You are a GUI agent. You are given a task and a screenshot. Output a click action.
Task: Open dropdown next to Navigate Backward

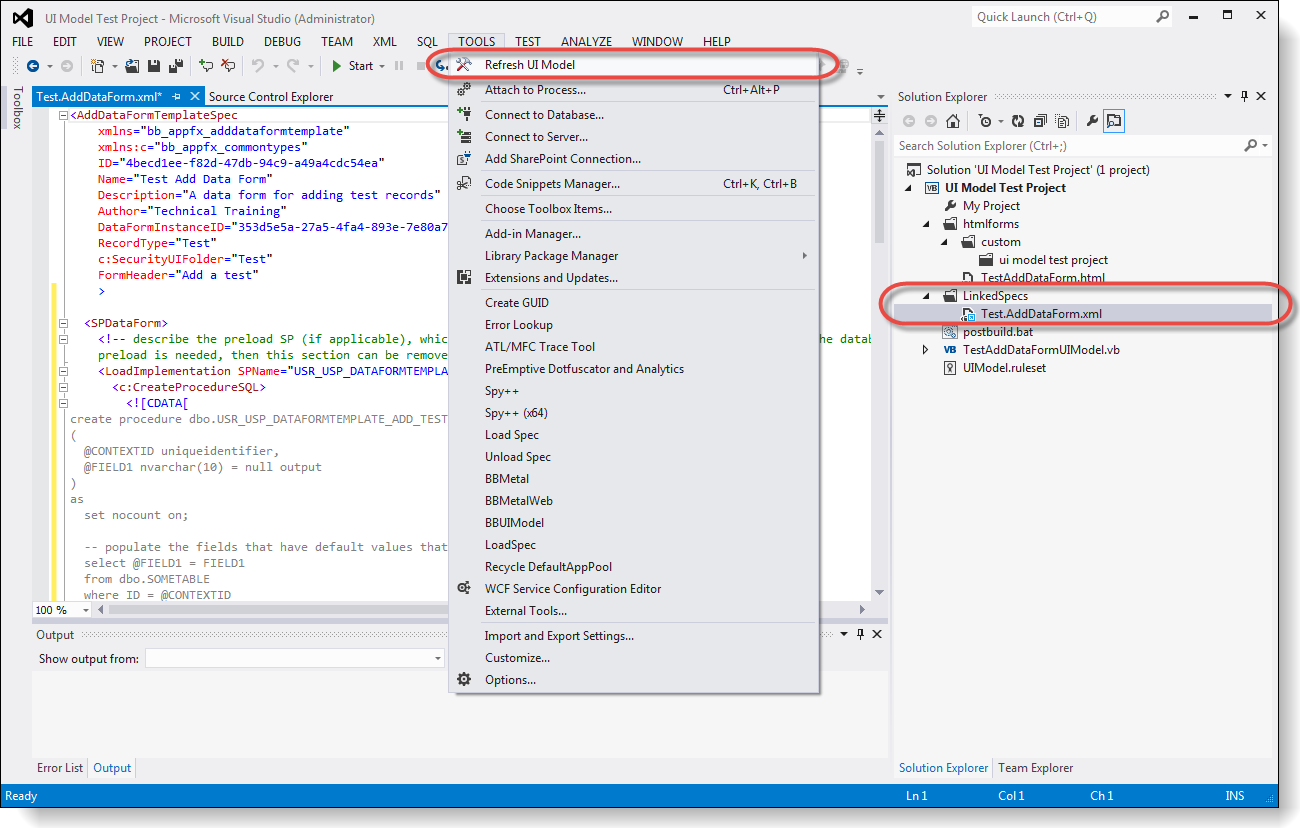pos(48,66)
